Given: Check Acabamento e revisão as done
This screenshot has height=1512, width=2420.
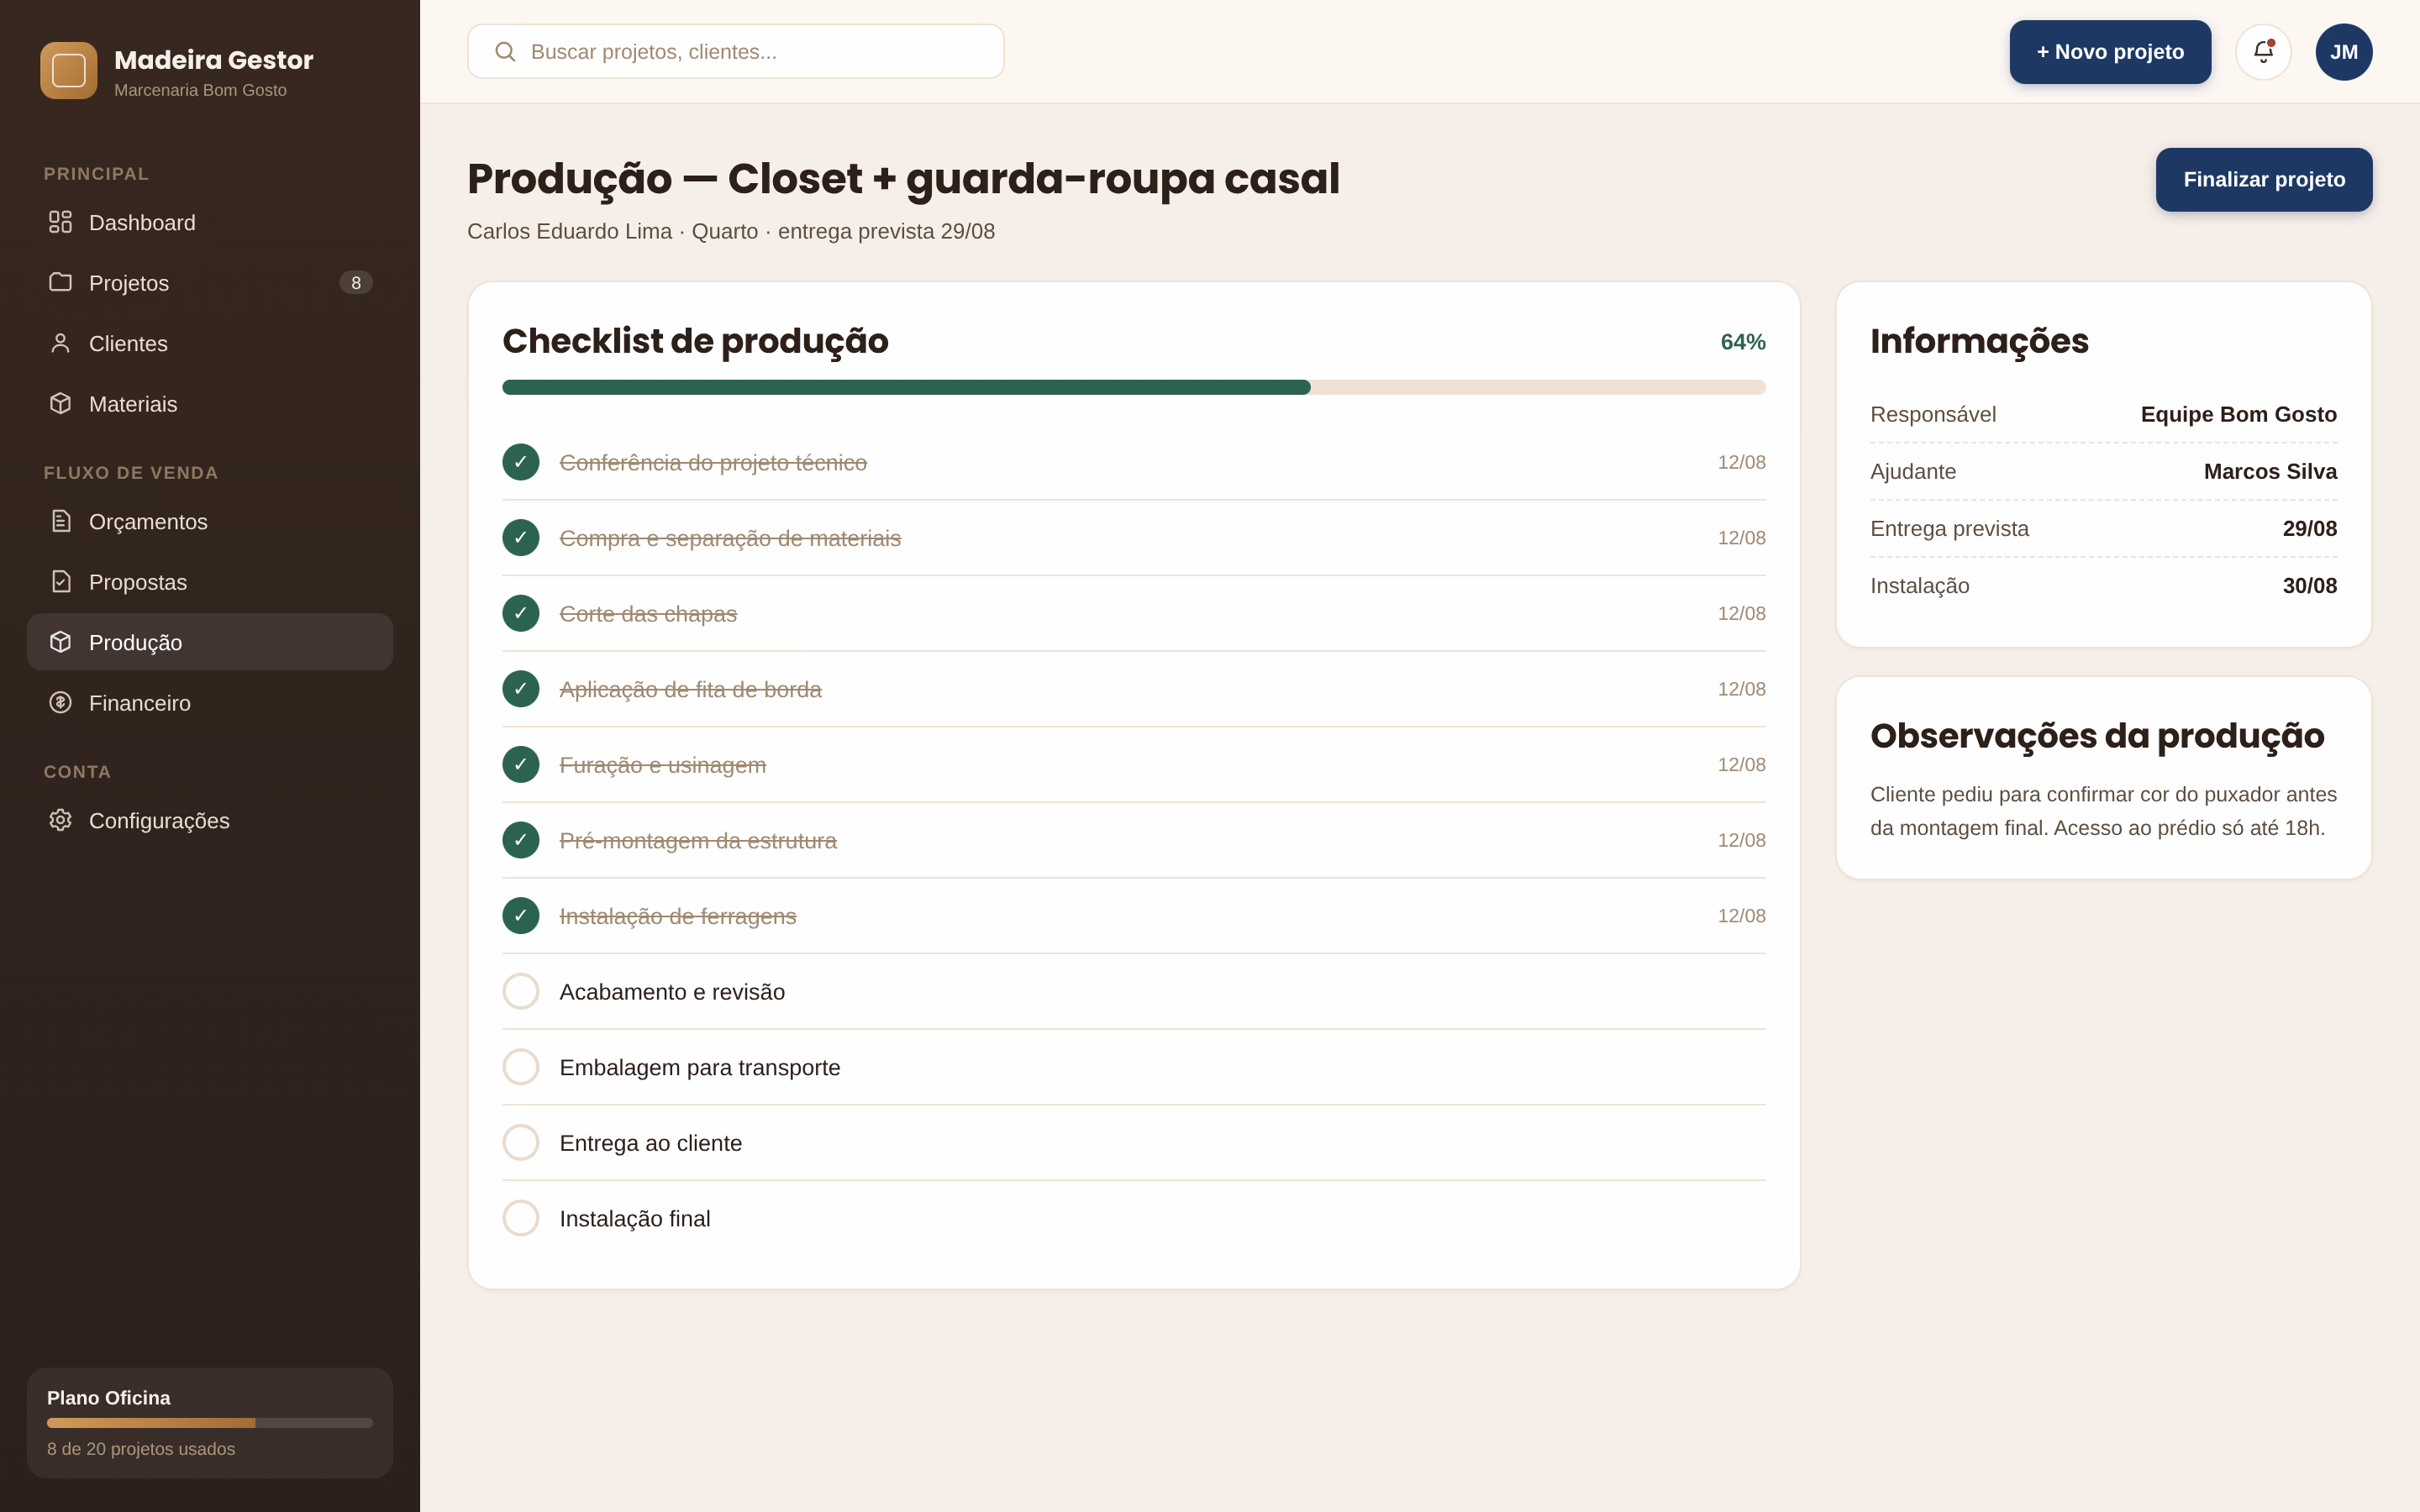Looking at the screenshot, I should (521, 991).
